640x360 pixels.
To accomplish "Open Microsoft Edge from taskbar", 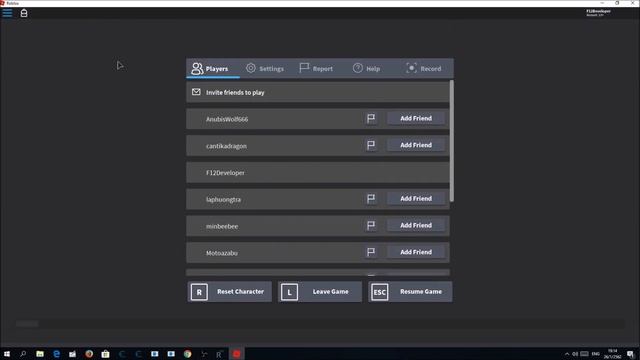I will click(56, 354).
